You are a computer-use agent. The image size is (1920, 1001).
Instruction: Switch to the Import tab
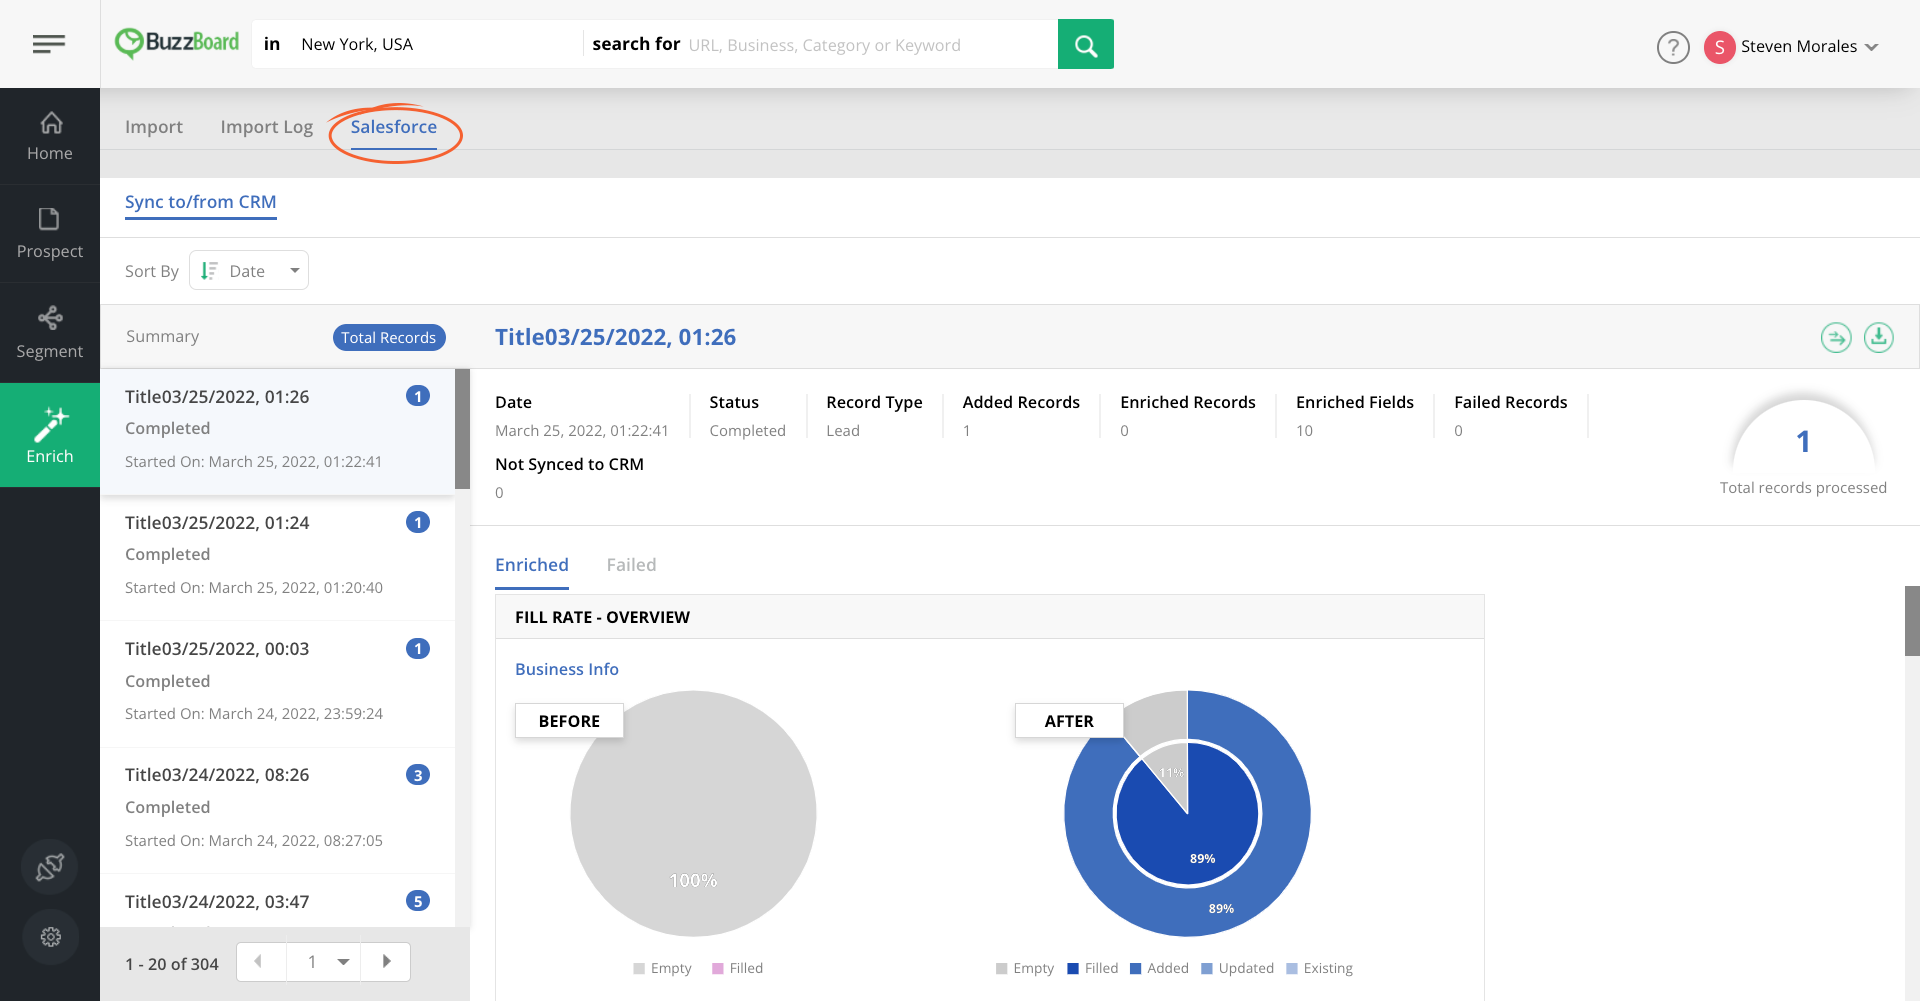coord(154,127)
